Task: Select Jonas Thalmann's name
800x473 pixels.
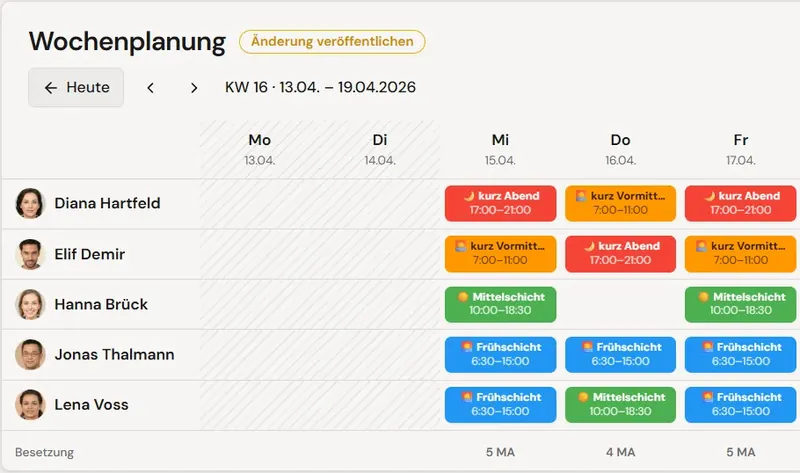Action: point(114,354)
